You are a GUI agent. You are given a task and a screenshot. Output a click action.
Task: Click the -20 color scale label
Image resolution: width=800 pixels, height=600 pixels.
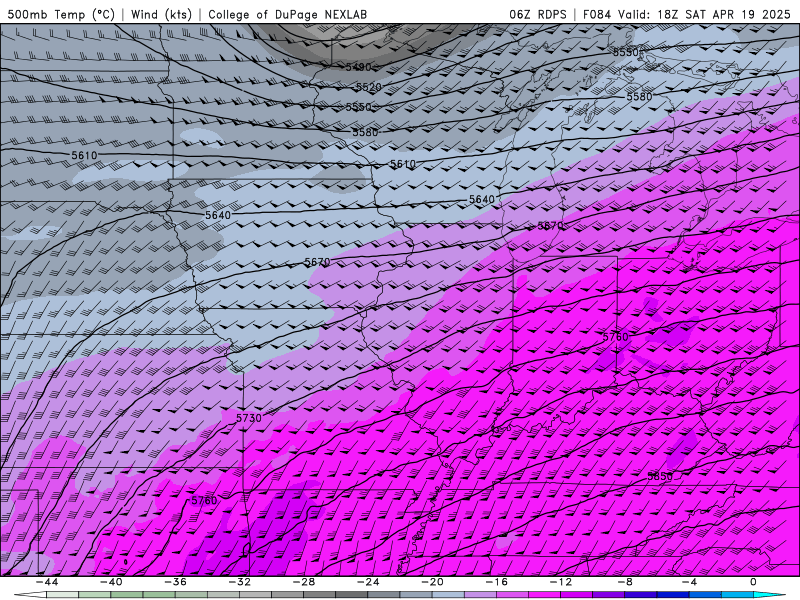(x=432, y=582)
